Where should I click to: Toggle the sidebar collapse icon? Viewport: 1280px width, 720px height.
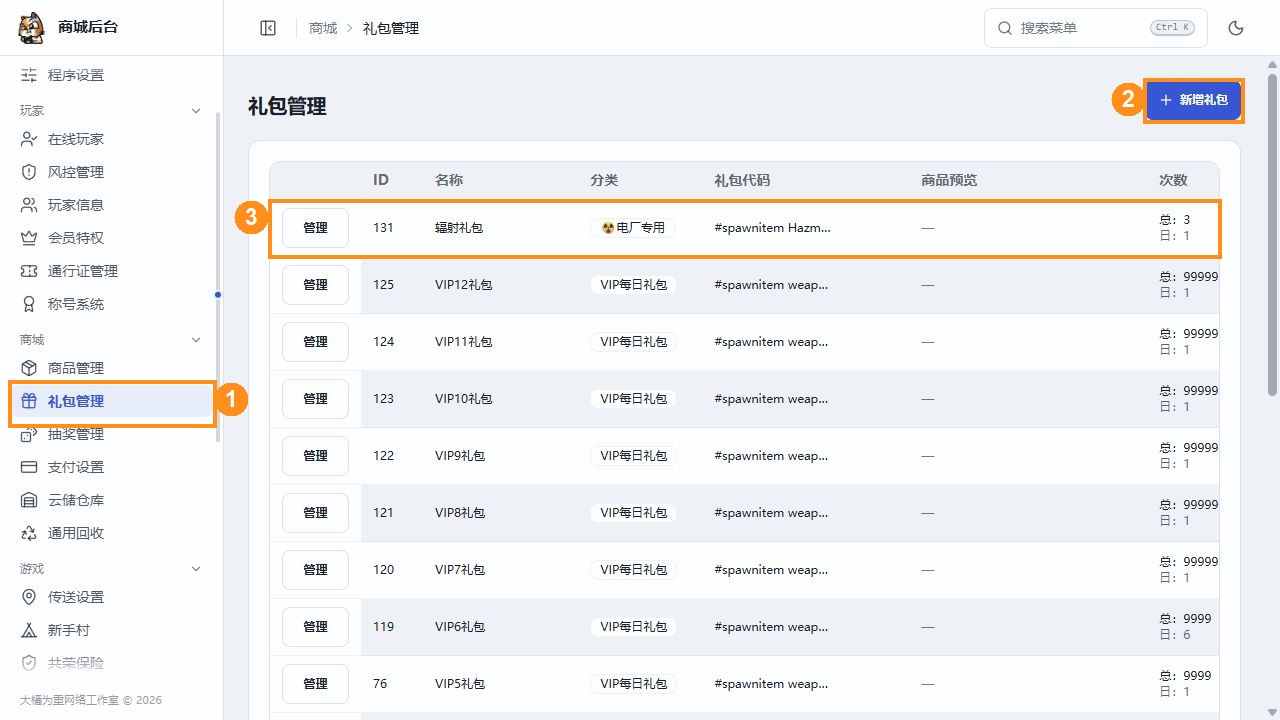click(x=268, y=28)
